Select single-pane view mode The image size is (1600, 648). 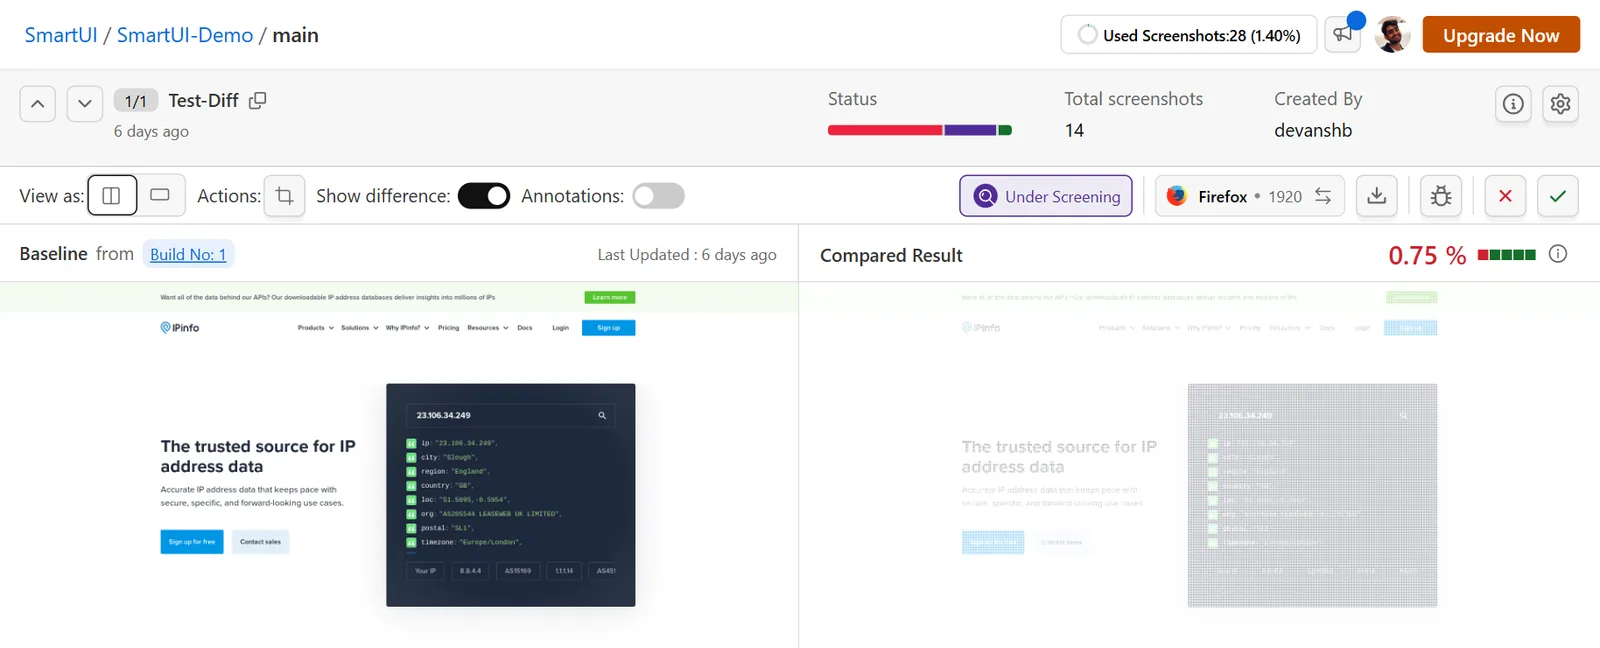click(160, 196)
